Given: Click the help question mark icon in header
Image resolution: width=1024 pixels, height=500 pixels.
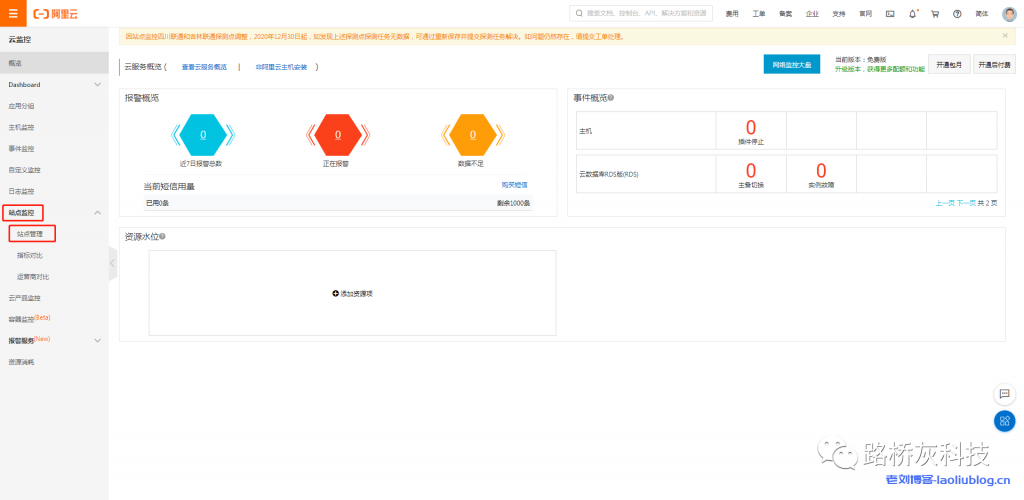Looking at the screenshot, I should [957, 14].
